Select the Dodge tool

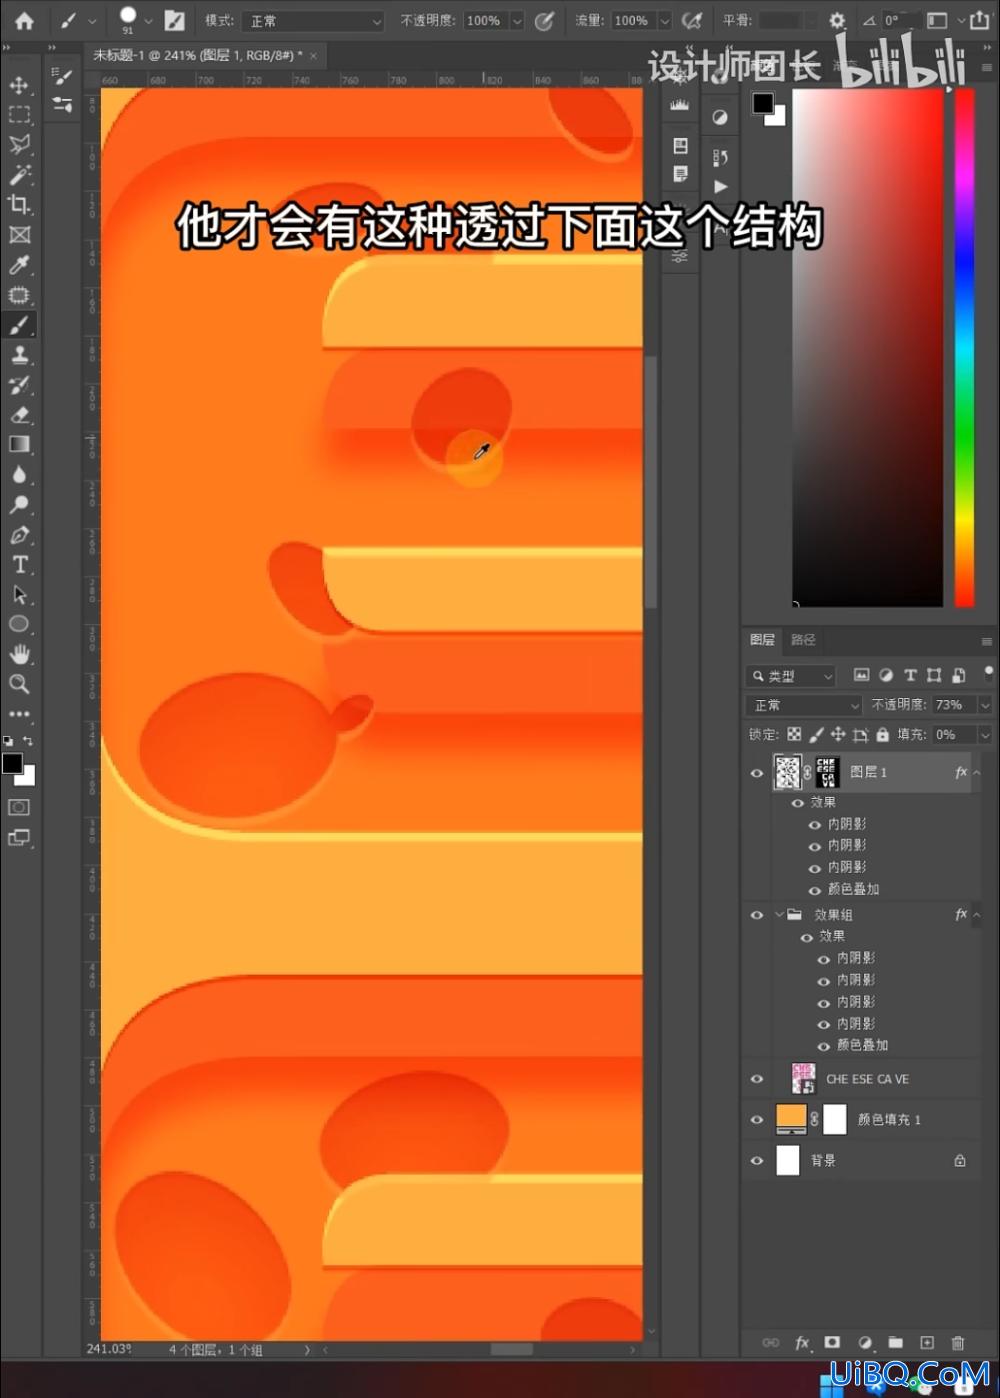(19, 505)
